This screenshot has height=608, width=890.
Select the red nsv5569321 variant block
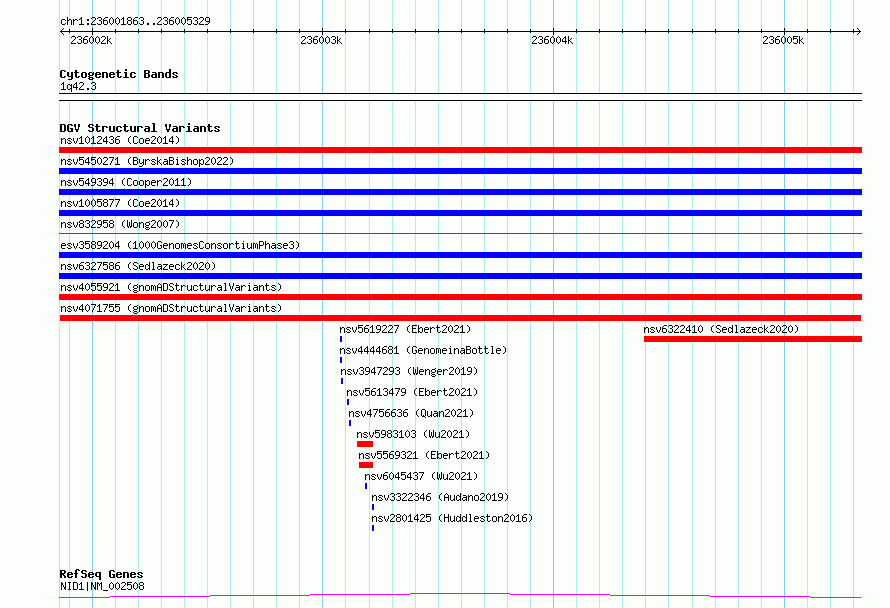pyautogui.click(x=366, y=465)
